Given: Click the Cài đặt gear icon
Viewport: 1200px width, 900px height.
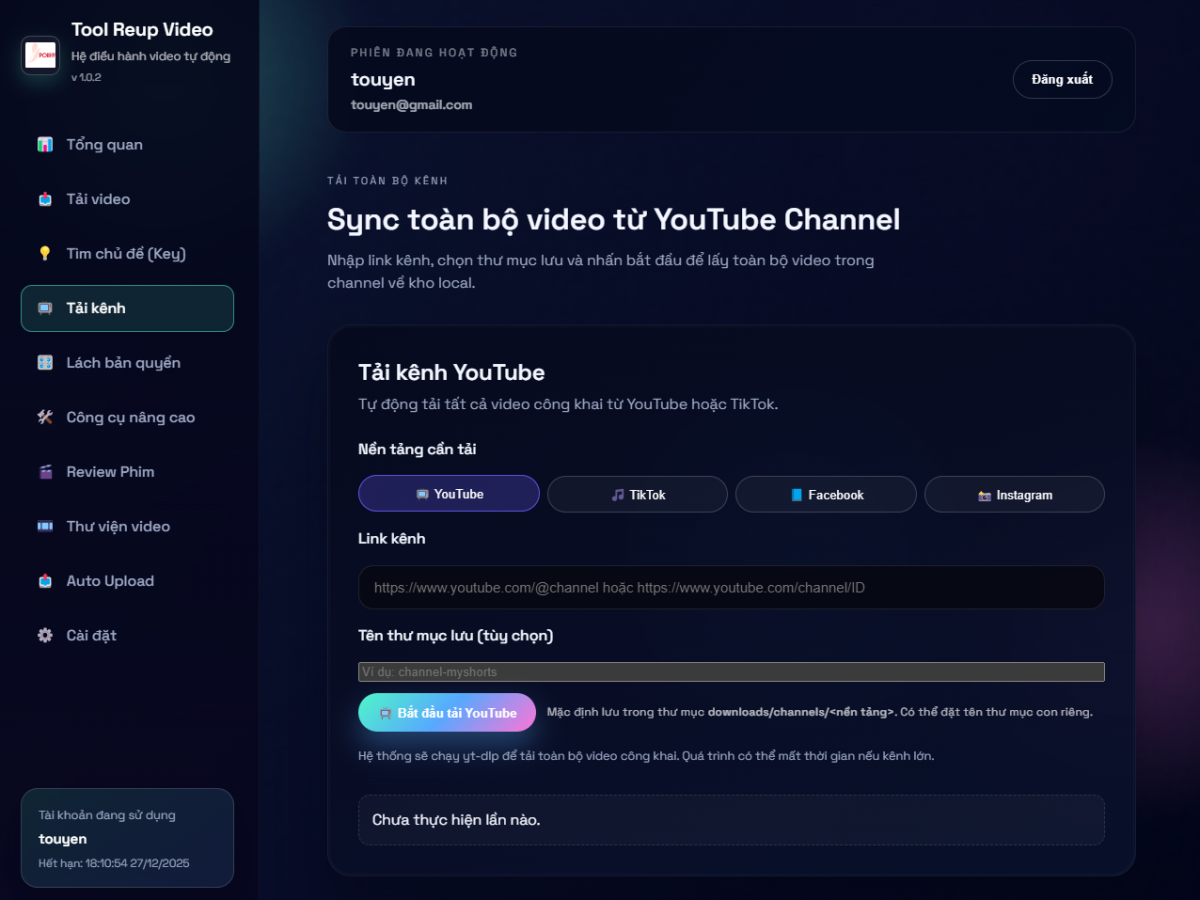Looking at the screenshot, I should [x=45, y=636].
